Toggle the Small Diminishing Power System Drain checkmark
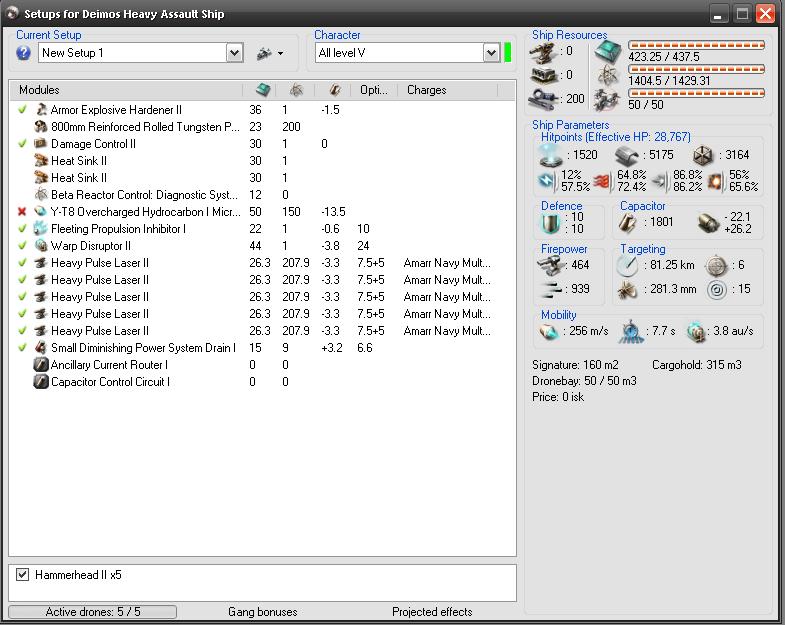This screenshot has width=785, height=625. click(x=22, y=348)
